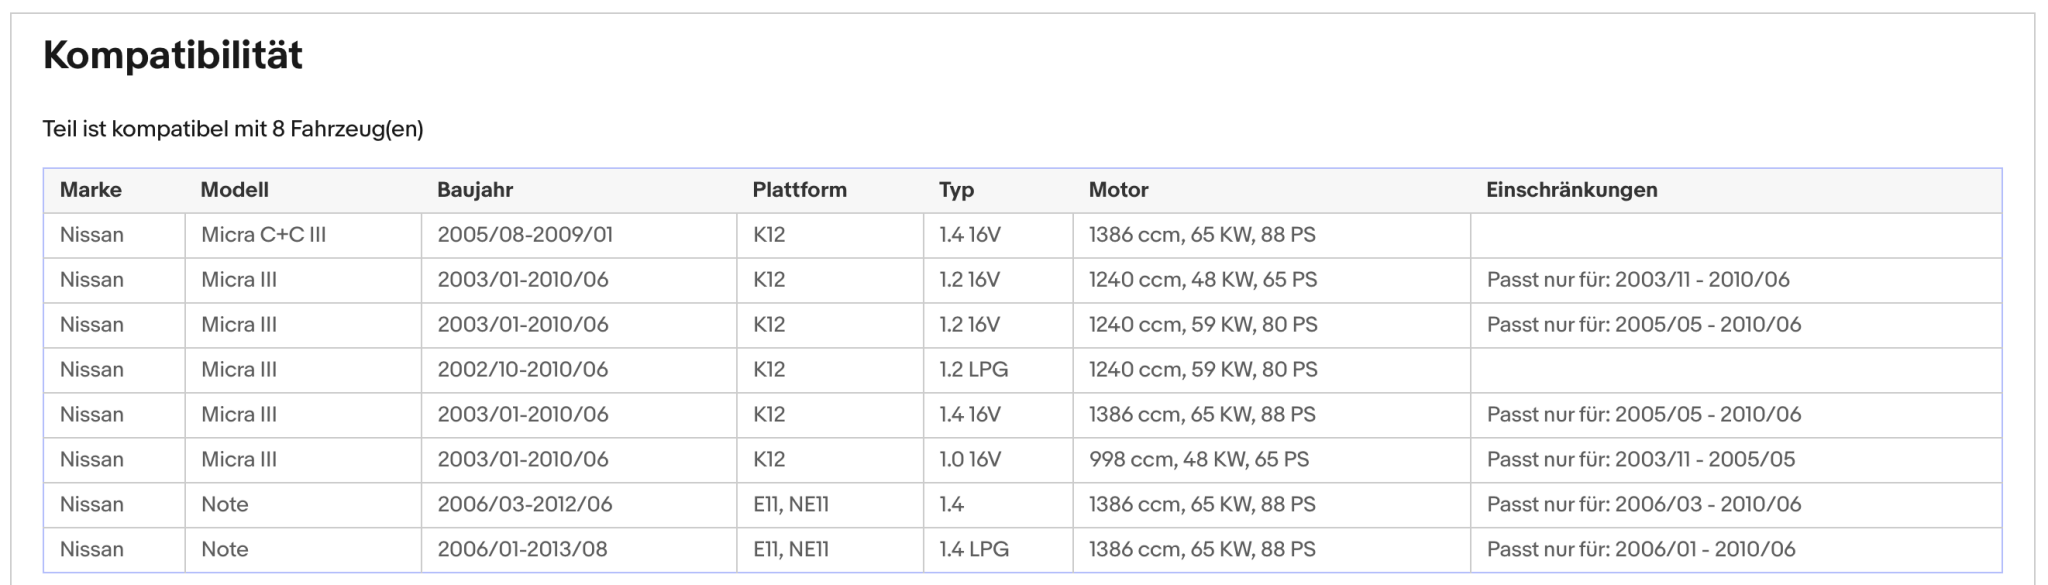
Task: Click the 'Plattform' column header
Action: (x=800, y=190)
